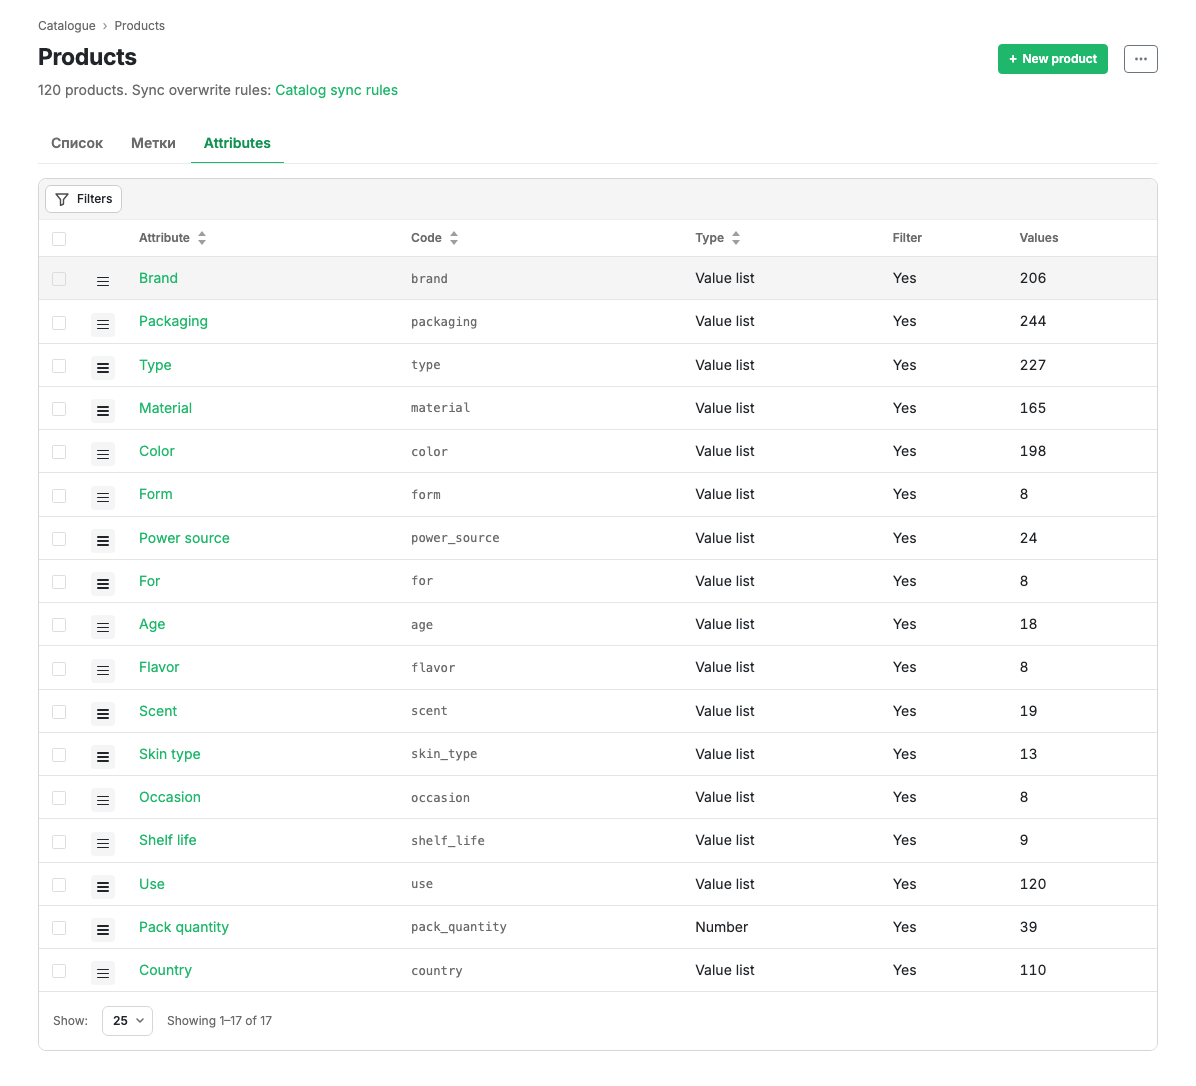Click the drag handle icon for Power source row
This screenshot has width=1196, height=1086.
[103, 541]
